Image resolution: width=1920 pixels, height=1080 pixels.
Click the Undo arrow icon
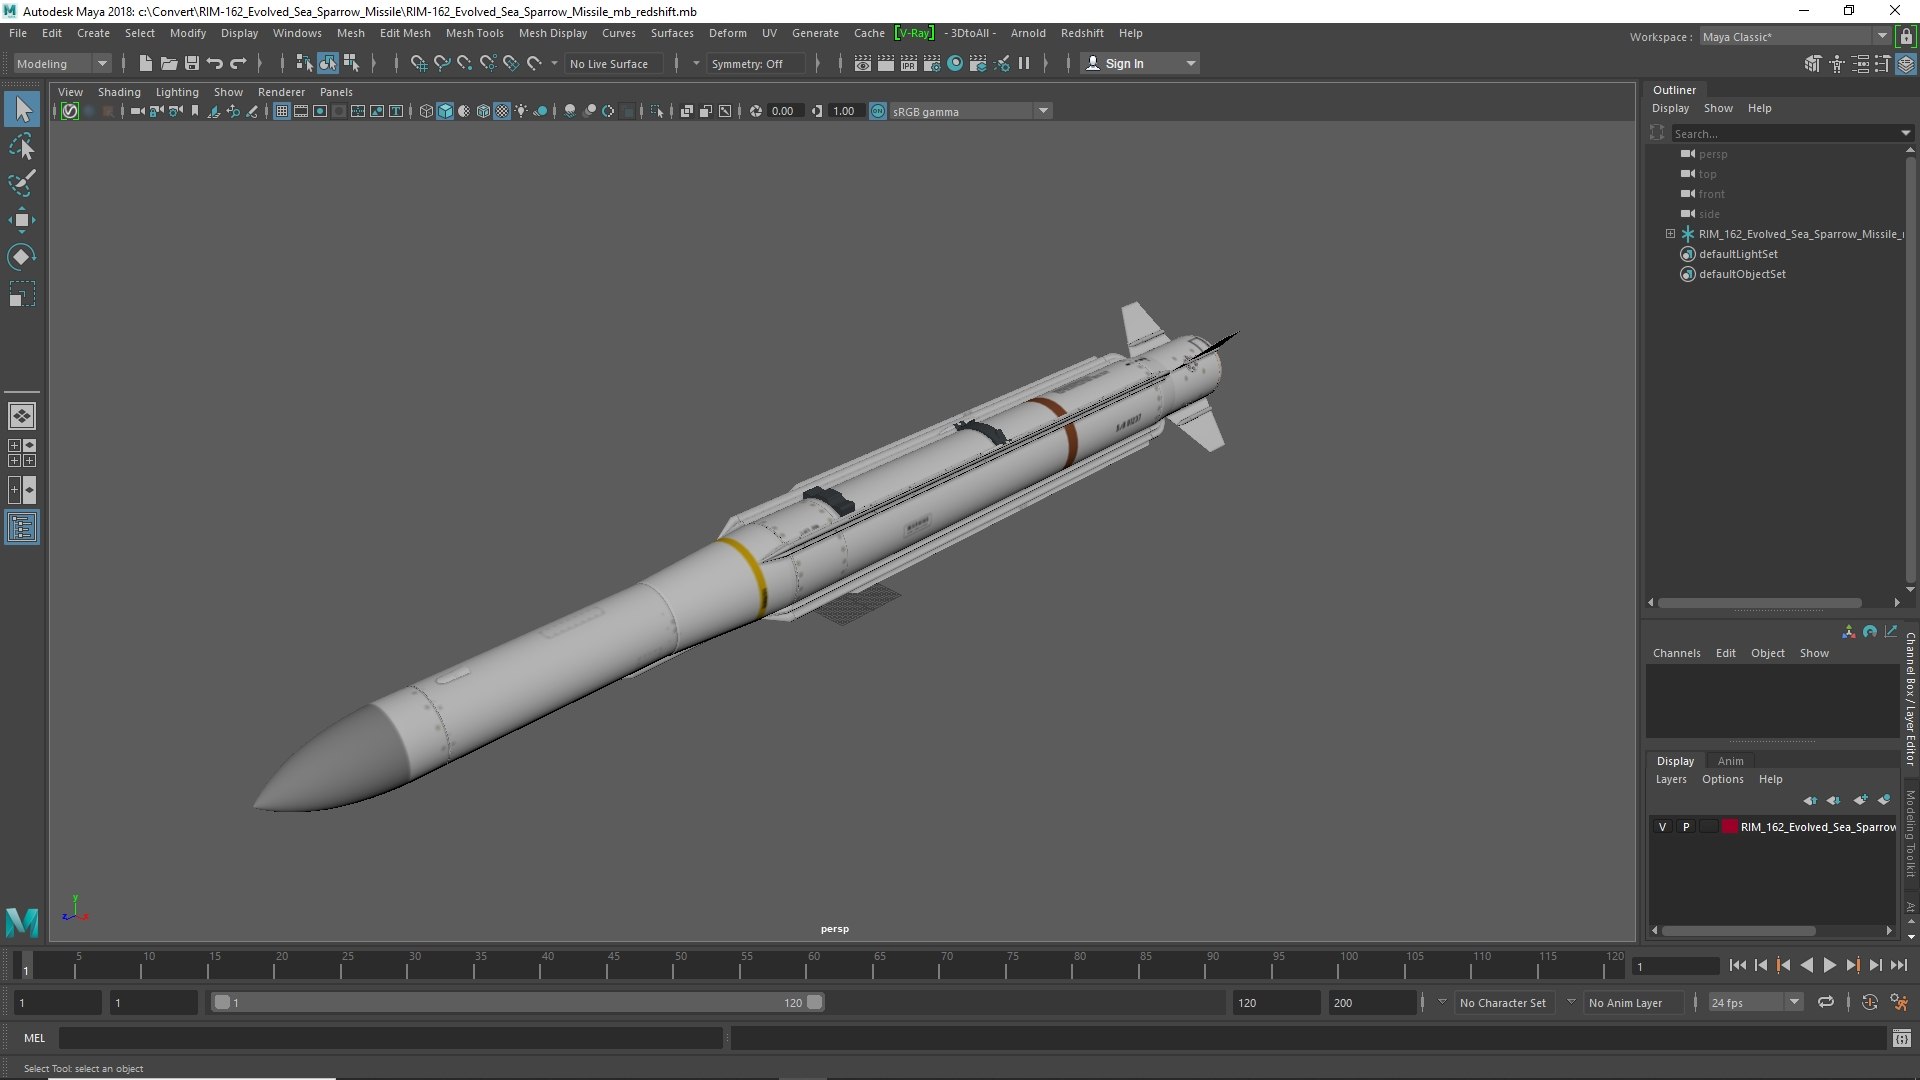[215, 63]
